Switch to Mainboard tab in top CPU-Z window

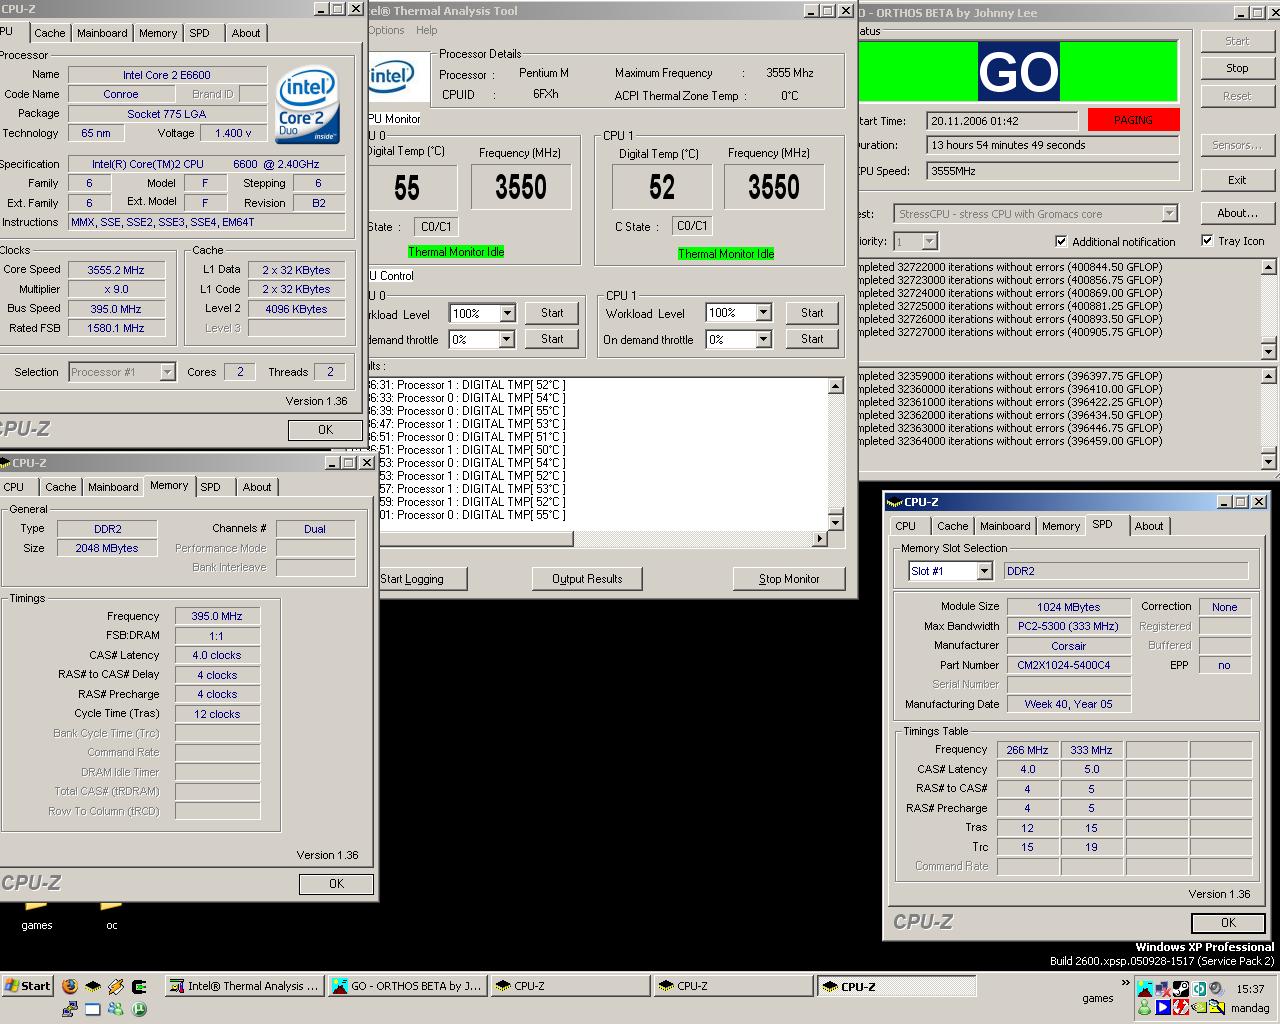click(x=102, y=33)
